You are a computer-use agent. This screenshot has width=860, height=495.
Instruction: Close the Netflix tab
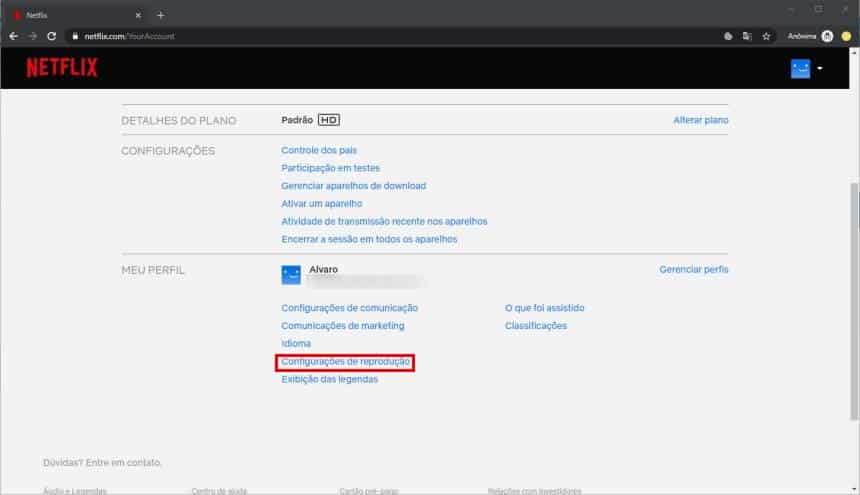click(138, 15)
